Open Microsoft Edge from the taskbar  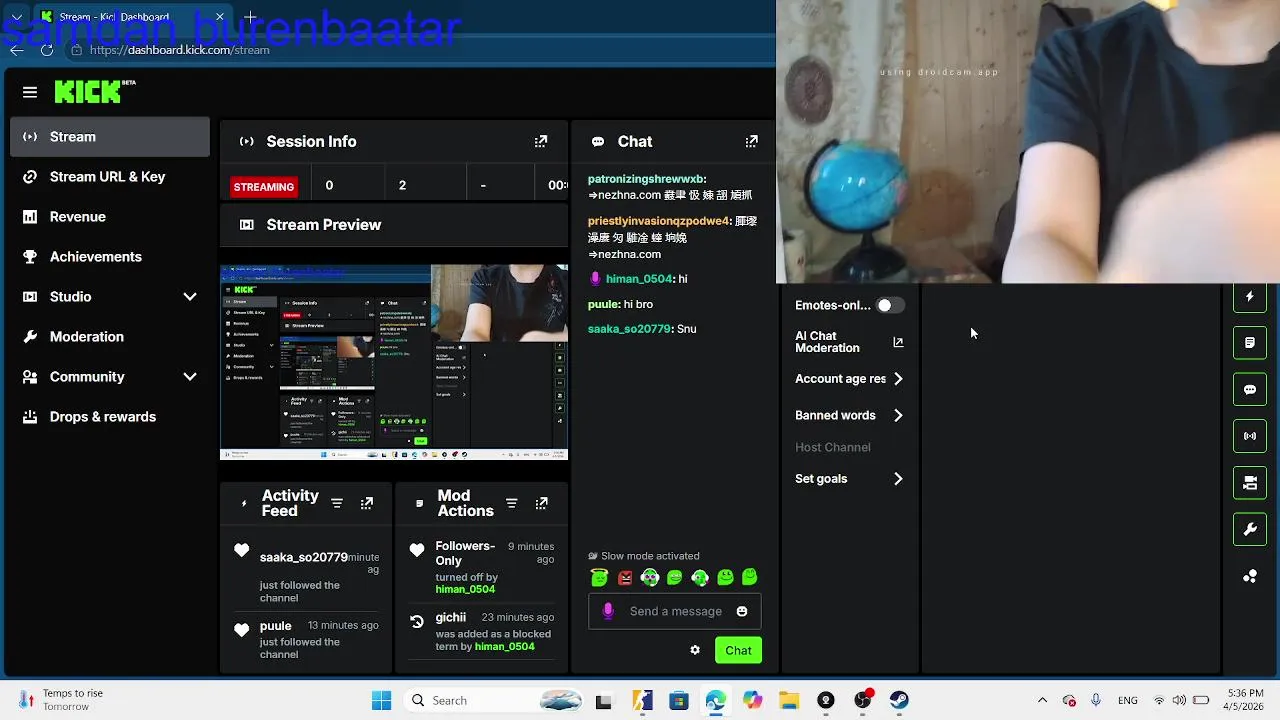[x=715, y=701]
